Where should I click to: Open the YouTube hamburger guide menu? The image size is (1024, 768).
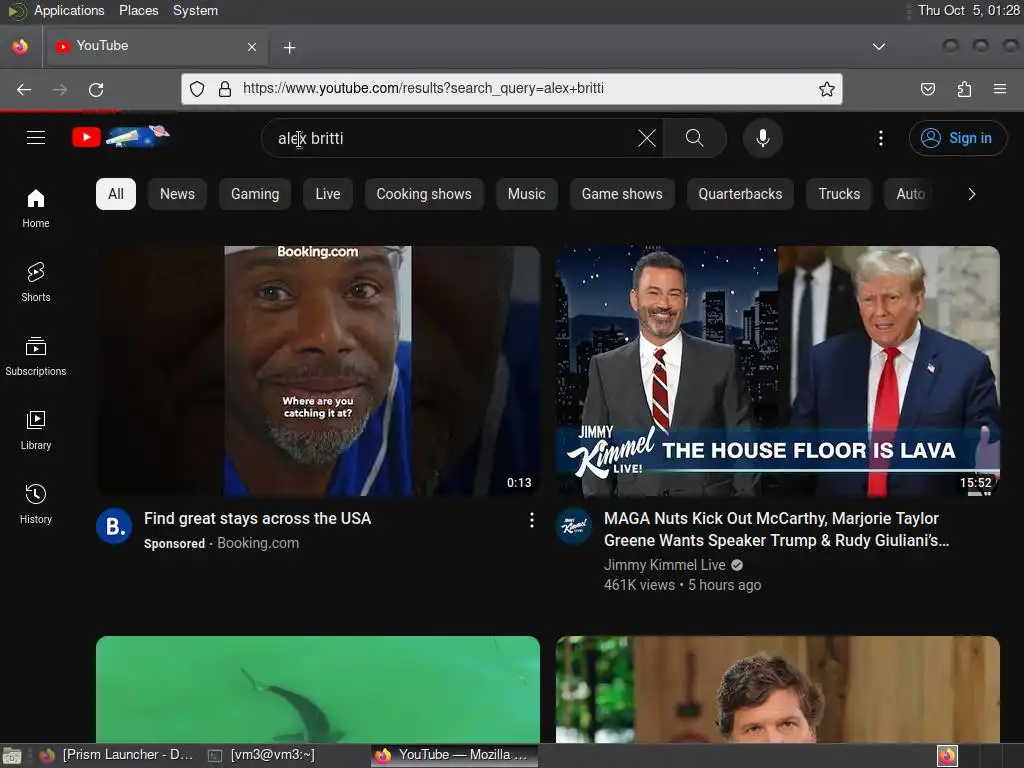tap(36, 138)
